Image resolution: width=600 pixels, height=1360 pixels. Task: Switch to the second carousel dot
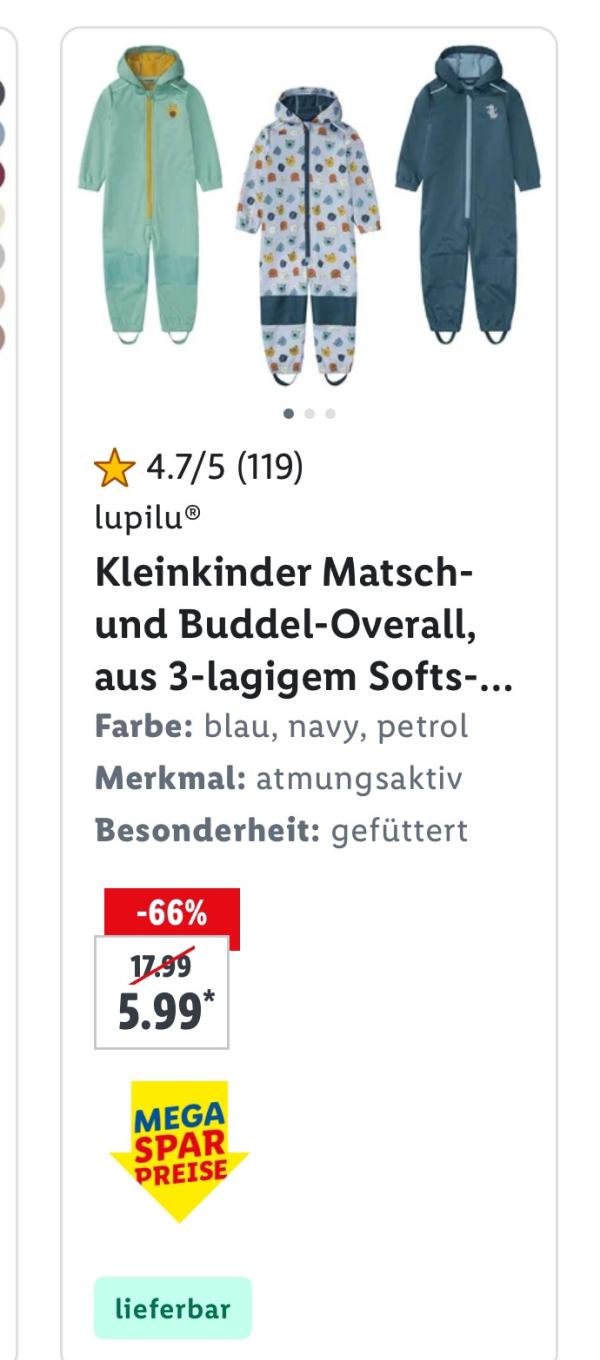(x=310, y=413)
